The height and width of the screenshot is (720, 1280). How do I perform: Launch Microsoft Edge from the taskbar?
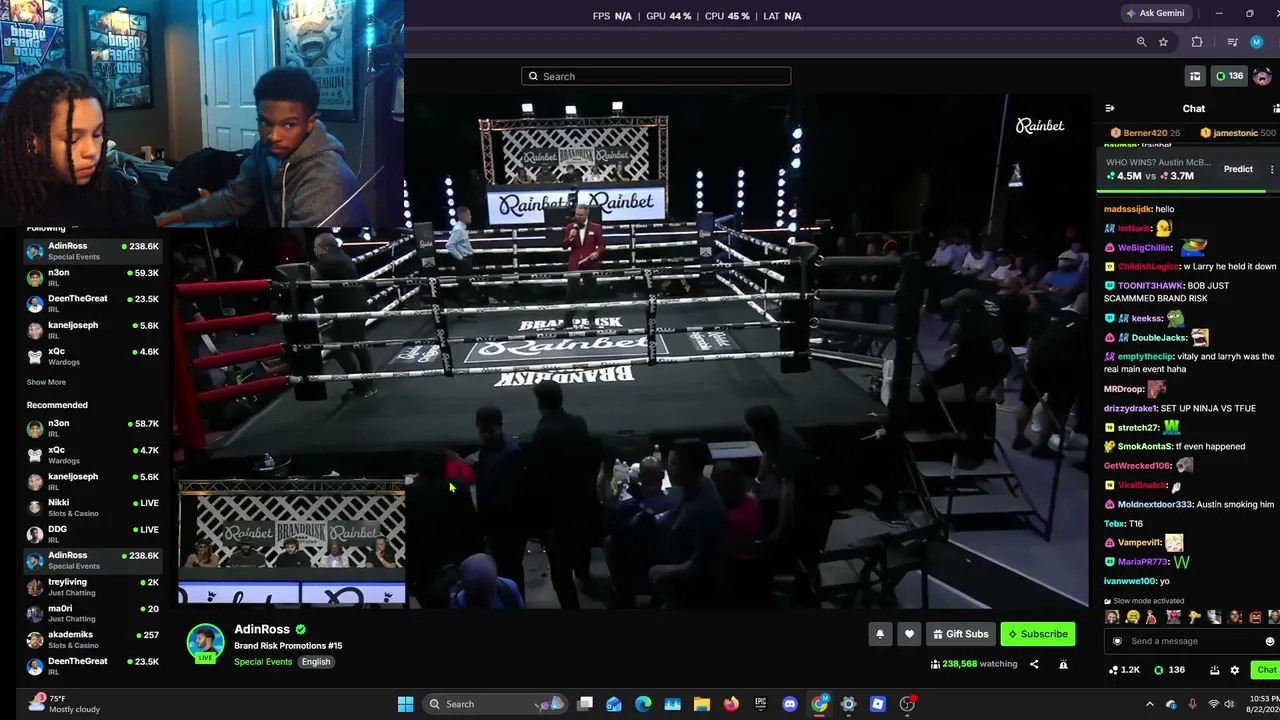click(643, 704)
